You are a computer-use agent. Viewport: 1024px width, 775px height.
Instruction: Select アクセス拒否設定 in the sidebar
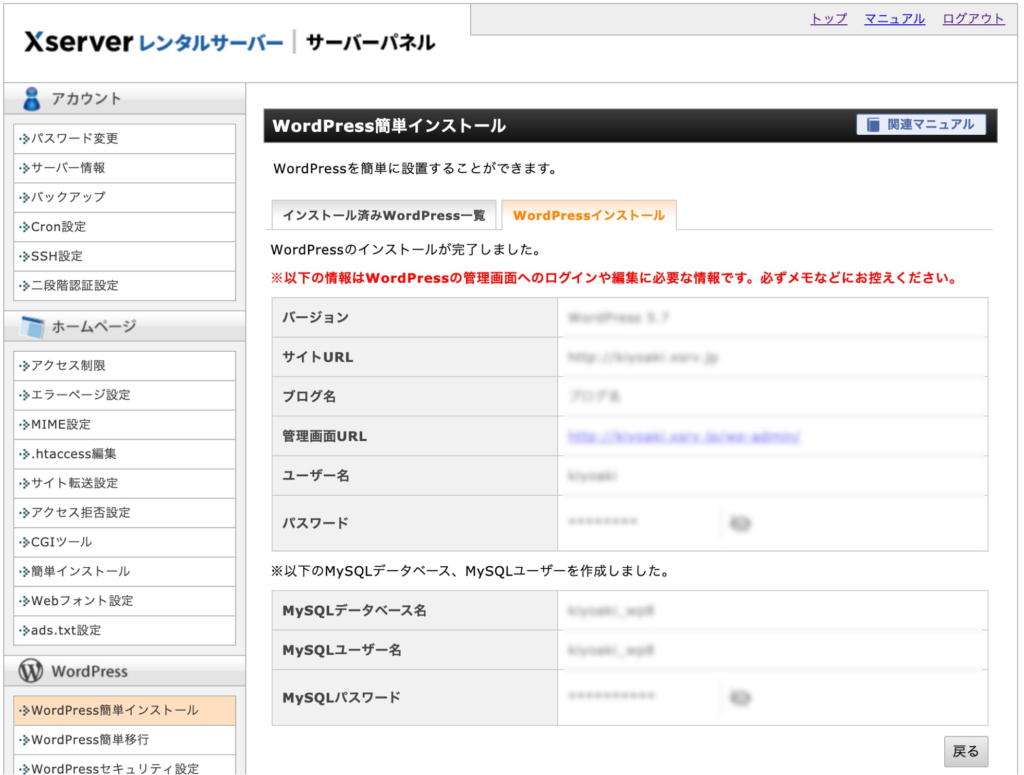click(x=124, y=513)
